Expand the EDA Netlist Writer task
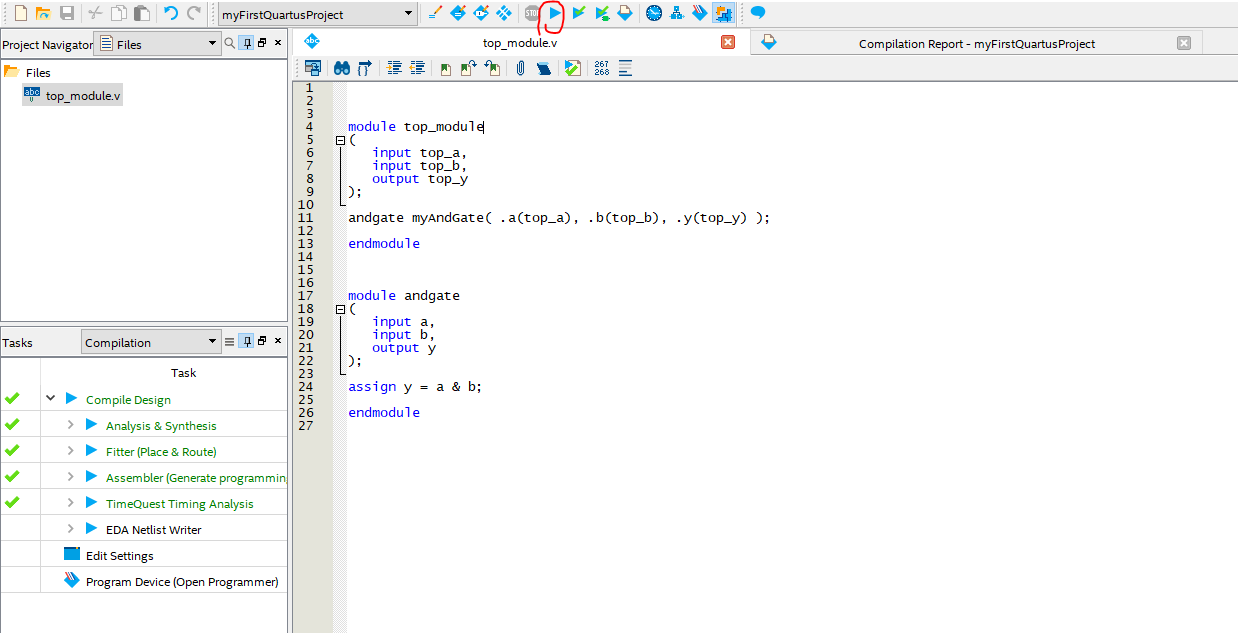This screenshot has width=1238, height=633. 71,529
